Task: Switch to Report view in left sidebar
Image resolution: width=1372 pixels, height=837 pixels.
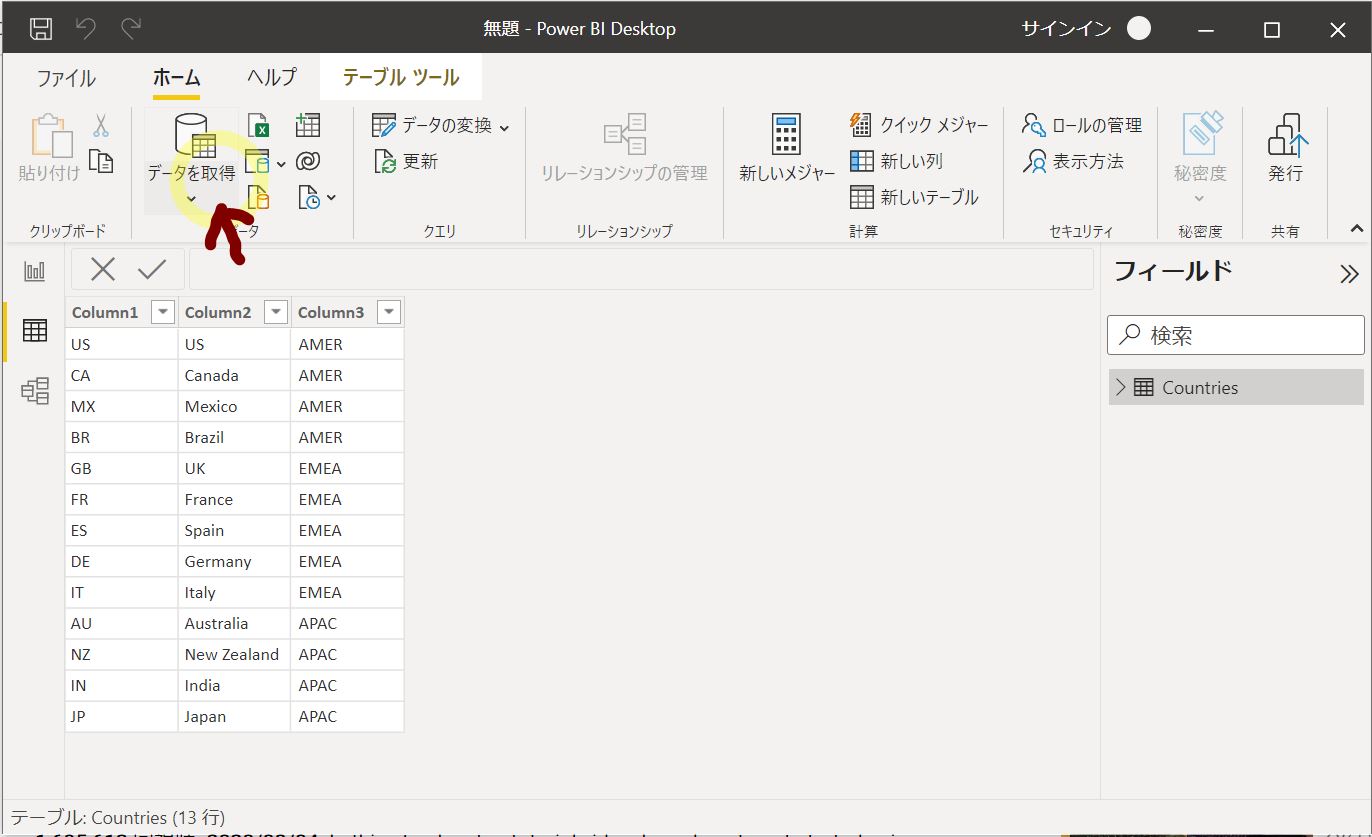Action: pyautogui.click(x=35, y=272)
